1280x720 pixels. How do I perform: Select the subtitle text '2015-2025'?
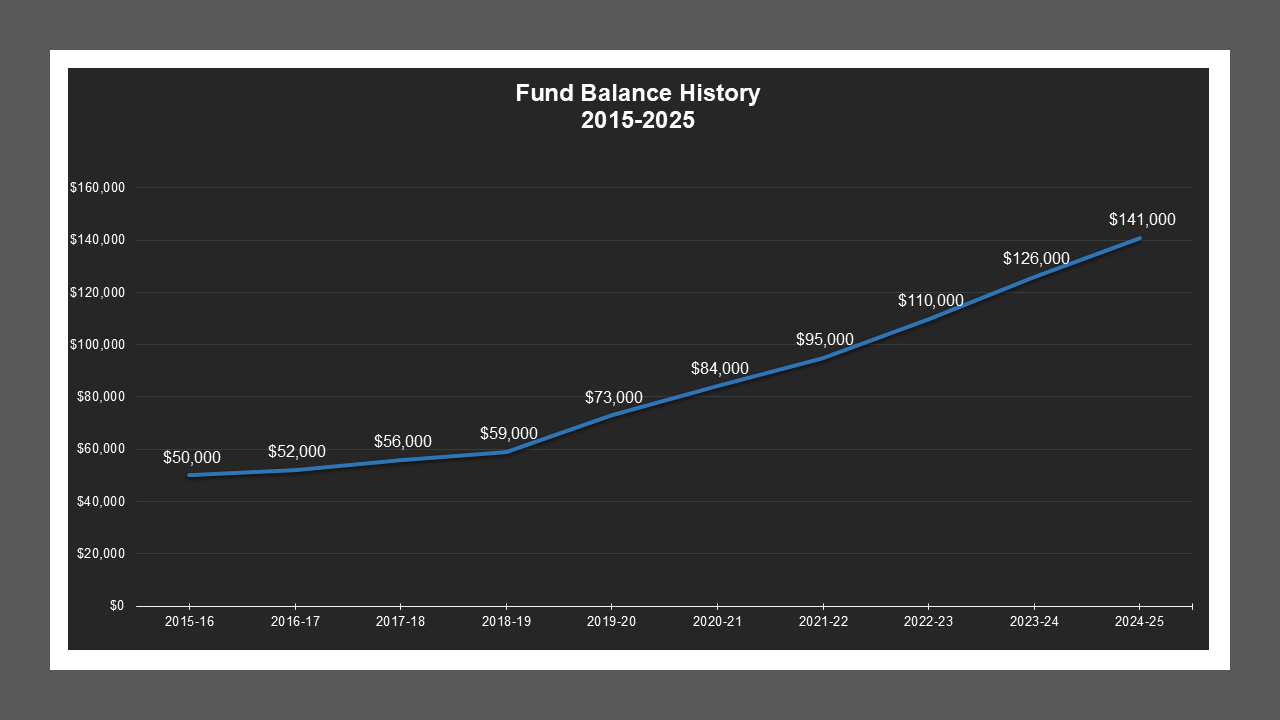click(638, 119)
